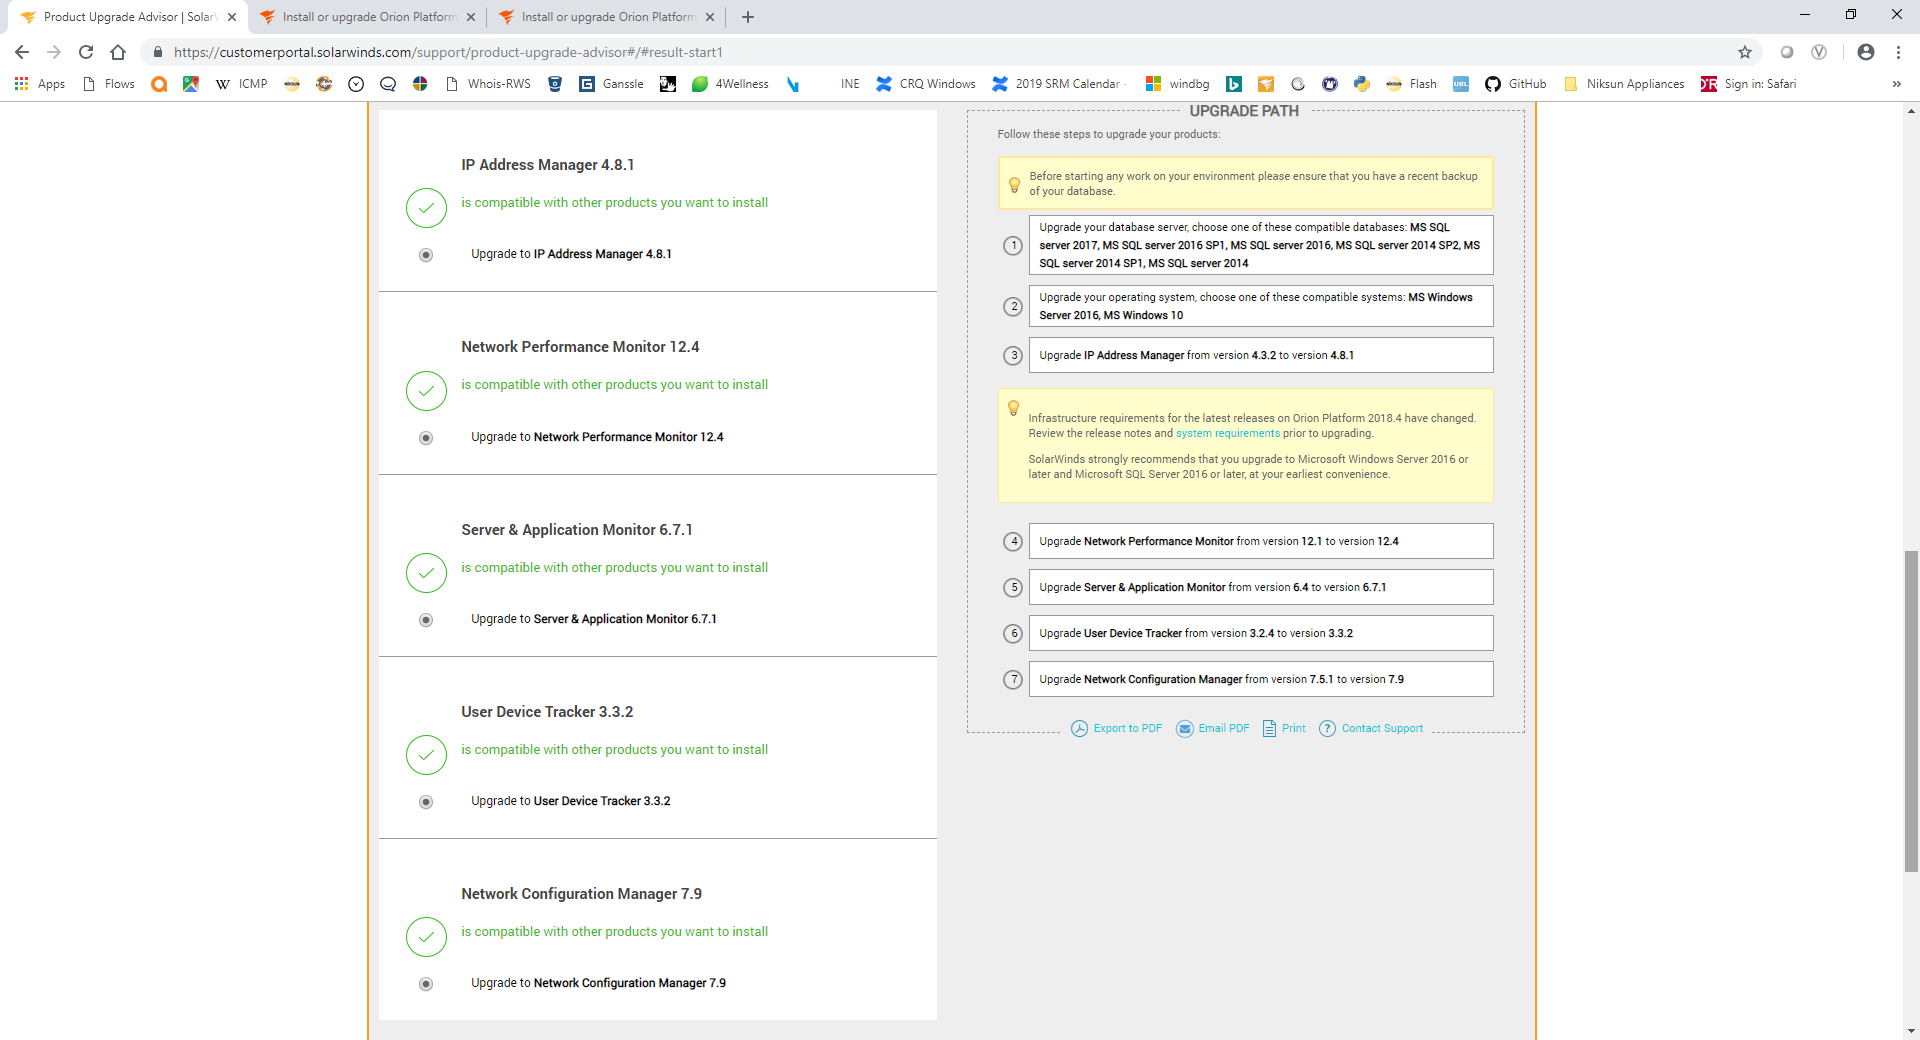Click the Email PDF link text
Image resolution: width=1920 pixels, height=1040 pixels.
[x=1224, y=728]
